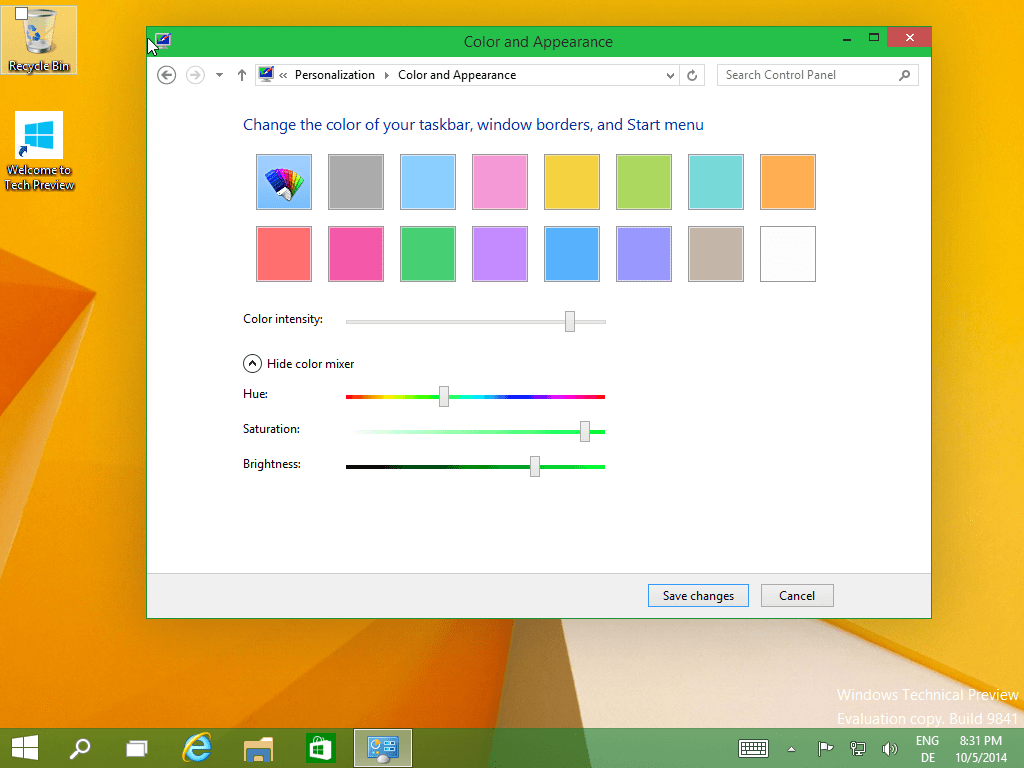Image resolution: width=1024 pixels, height=768 pixels.
Task: Collapse the Hide color mixer expander
Action: click(253, 364)
